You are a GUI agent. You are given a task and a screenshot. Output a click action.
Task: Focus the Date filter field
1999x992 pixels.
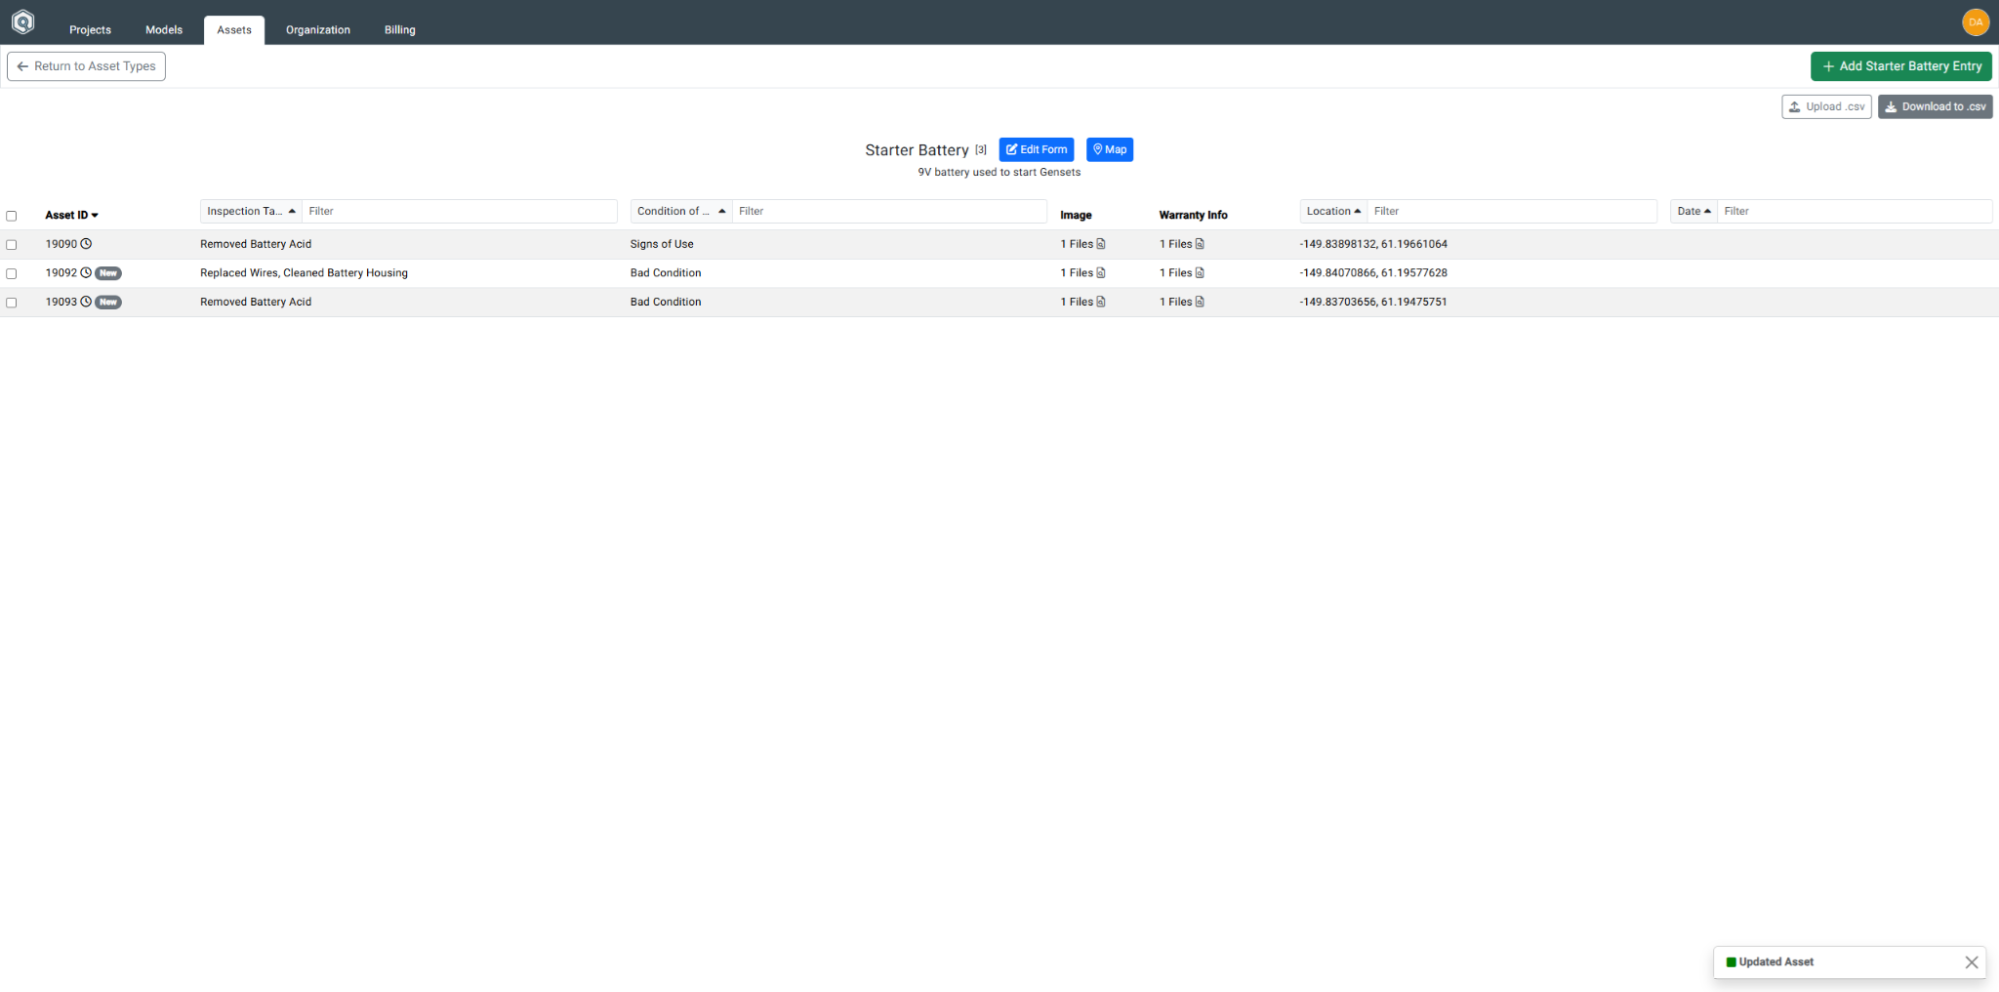[x=1854, y=211]
